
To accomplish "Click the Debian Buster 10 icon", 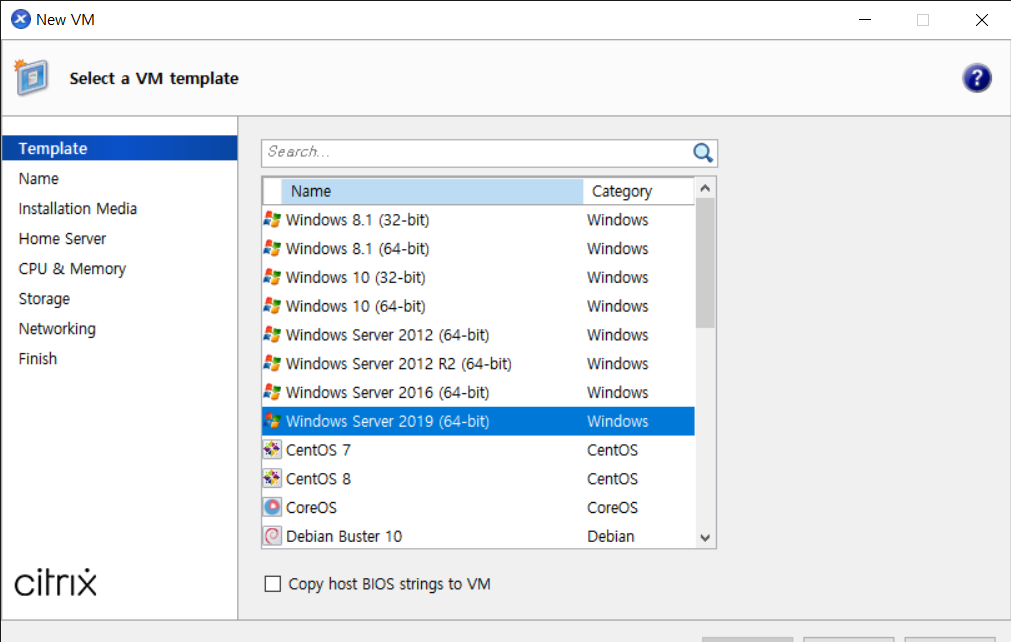I will click(272, 536).
